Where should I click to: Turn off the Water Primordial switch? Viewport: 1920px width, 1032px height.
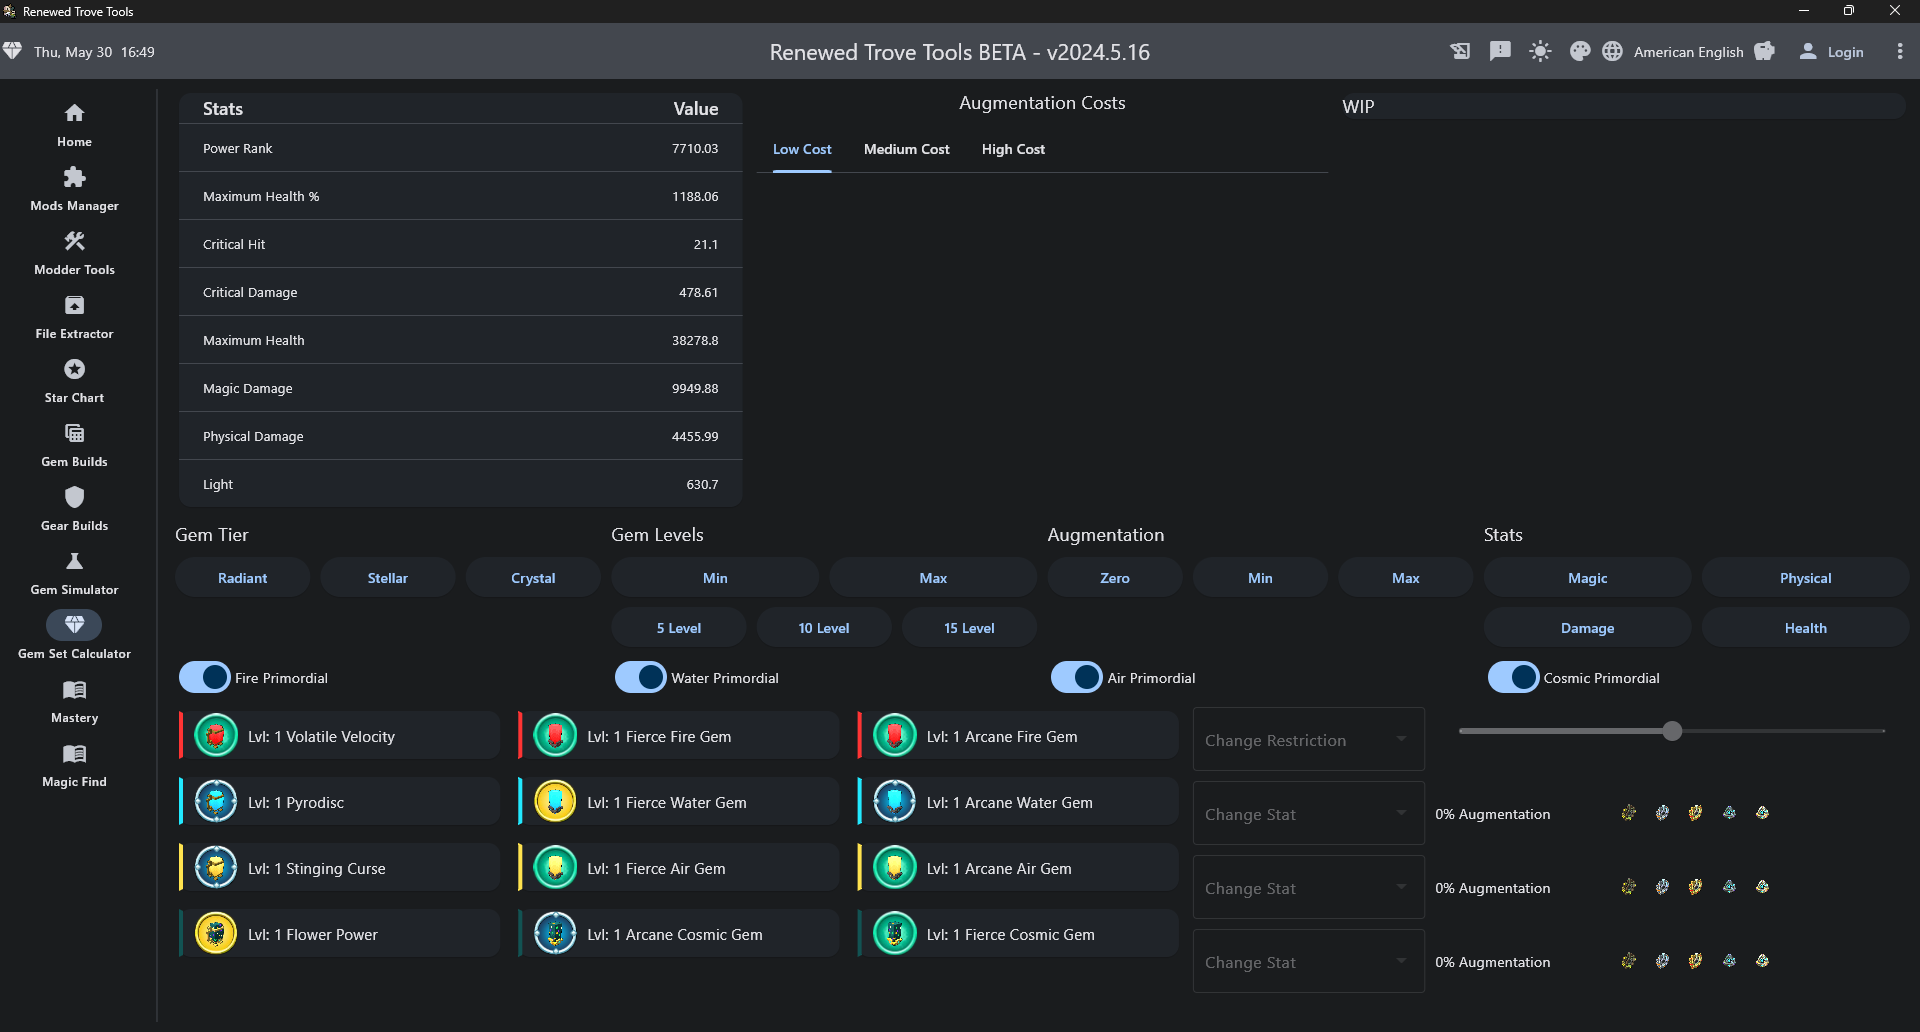641,678
